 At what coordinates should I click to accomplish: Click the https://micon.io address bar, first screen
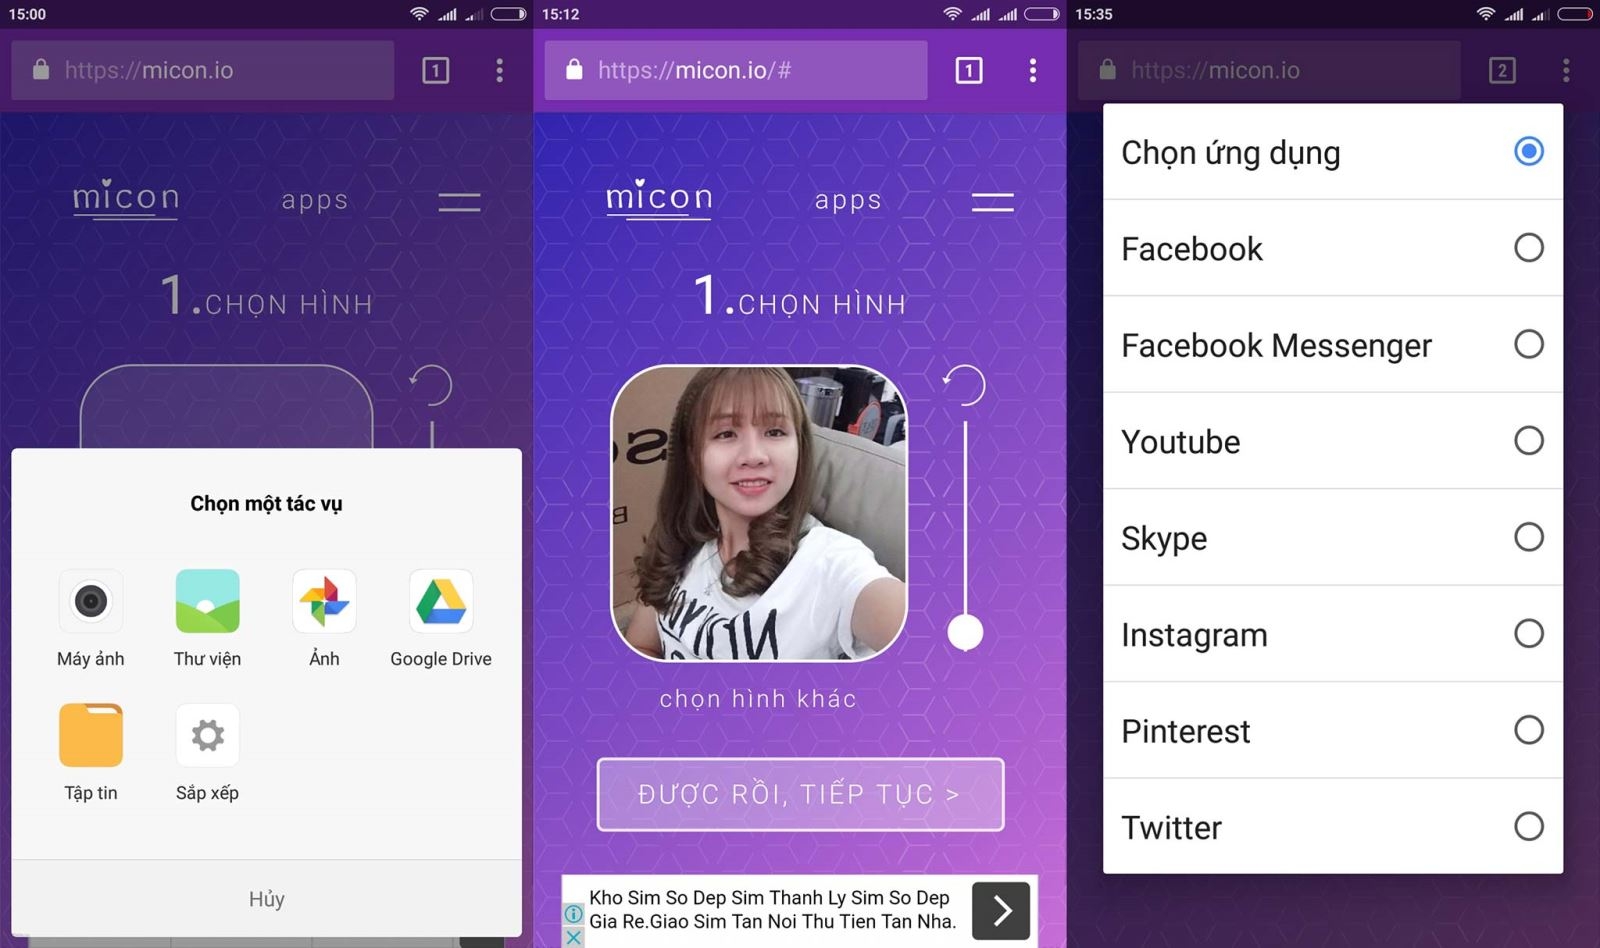tap(203, 70)
